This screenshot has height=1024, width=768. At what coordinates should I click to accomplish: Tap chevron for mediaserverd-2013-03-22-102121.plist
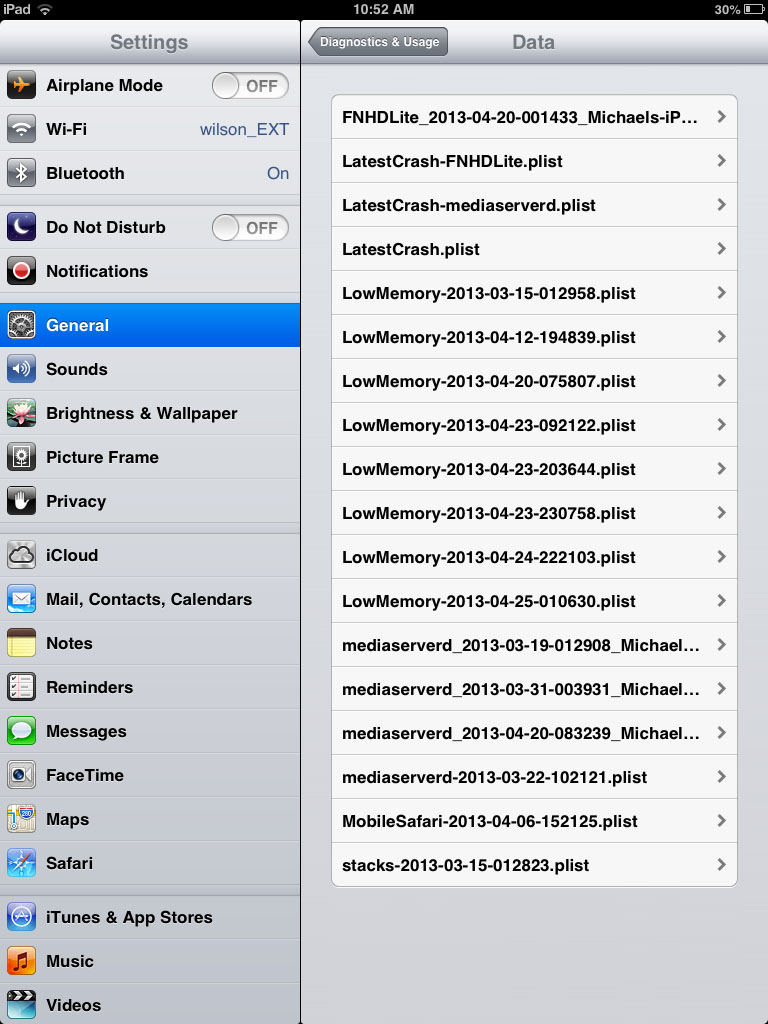(722, 776)
